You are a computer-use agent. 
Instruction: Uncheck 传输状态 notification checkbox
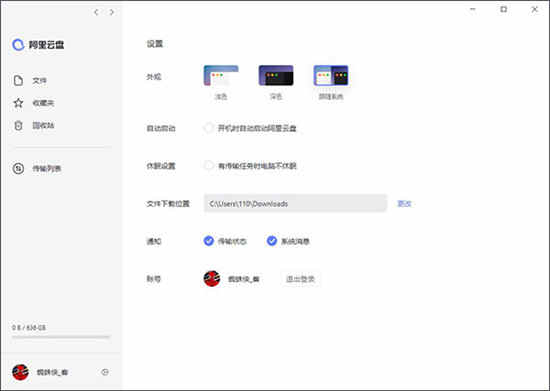pos(209,241)
